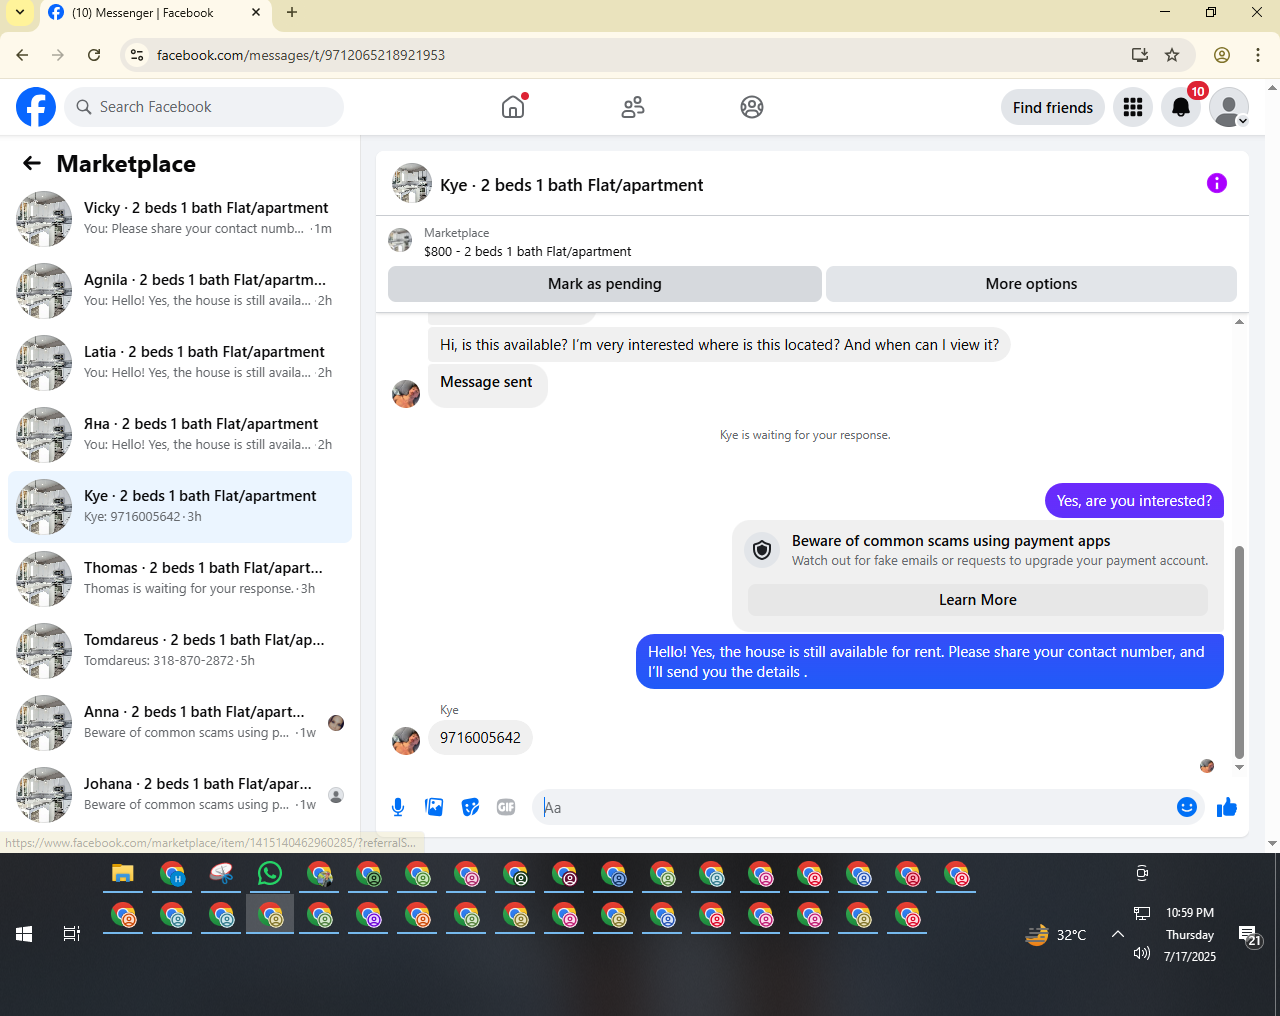Open Chrome profile icon in toolbar
1280x1016 pixels.
pos(1222,55)
